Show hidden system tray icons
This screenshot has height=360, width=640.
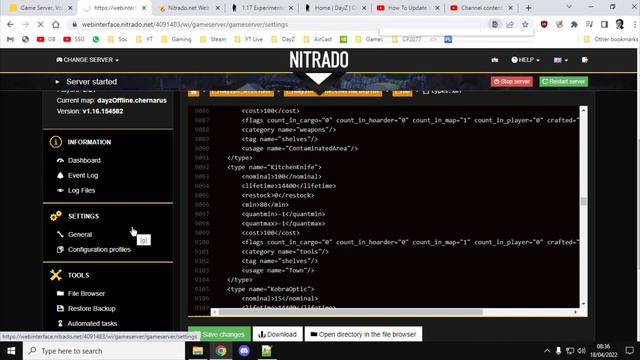pos(547,351)
